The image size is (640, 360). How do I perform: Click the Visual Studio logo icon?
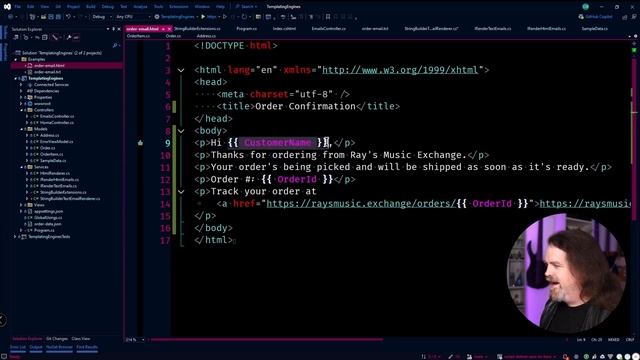(7, 7)
